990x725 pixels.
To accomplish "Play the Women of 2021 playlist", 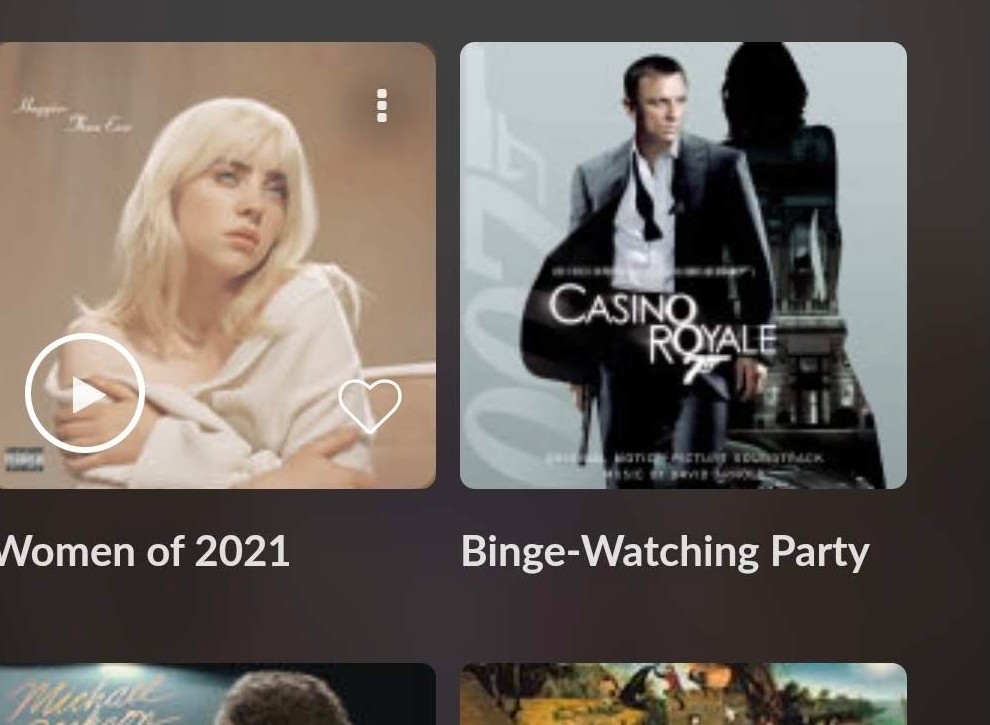I will (x=85, y=393).
